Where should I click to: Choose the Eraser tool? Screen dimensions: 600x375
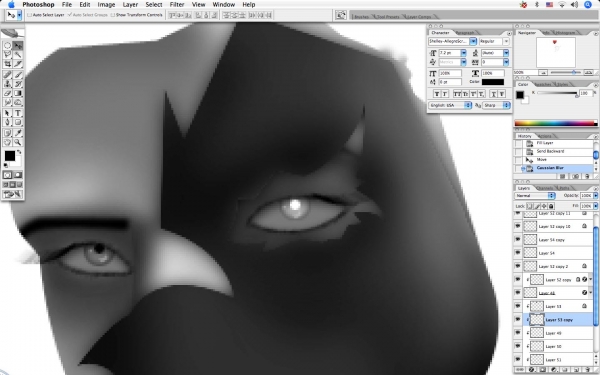click(x=7, y=93)
